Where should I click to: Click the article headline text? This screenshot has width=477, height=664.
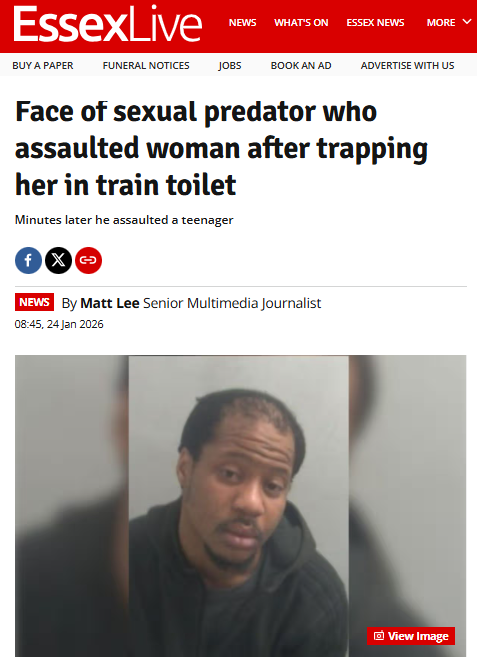click(221, 148)
